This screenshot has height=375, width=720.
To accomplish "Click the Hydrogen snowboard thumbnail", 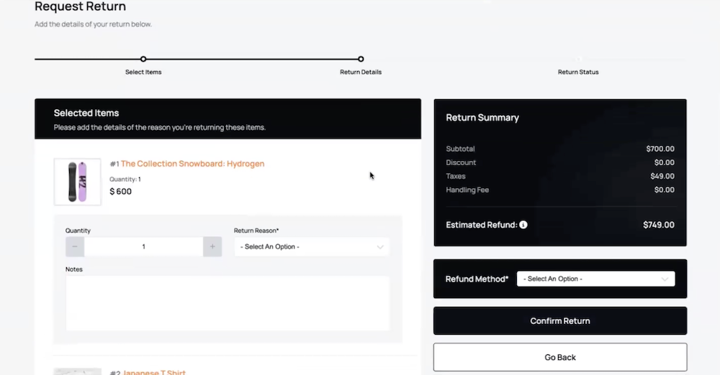I will [77, 182].
